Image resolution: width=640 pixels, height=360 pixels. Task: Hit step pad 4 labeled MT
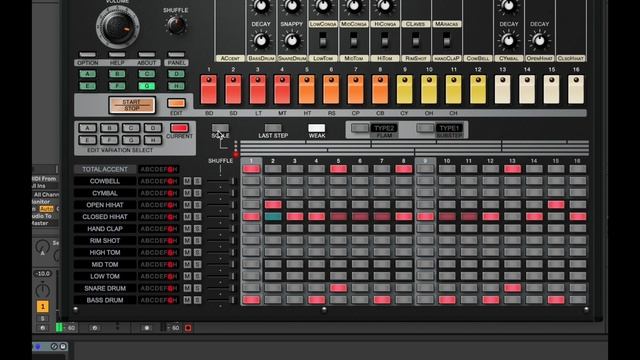282,89
